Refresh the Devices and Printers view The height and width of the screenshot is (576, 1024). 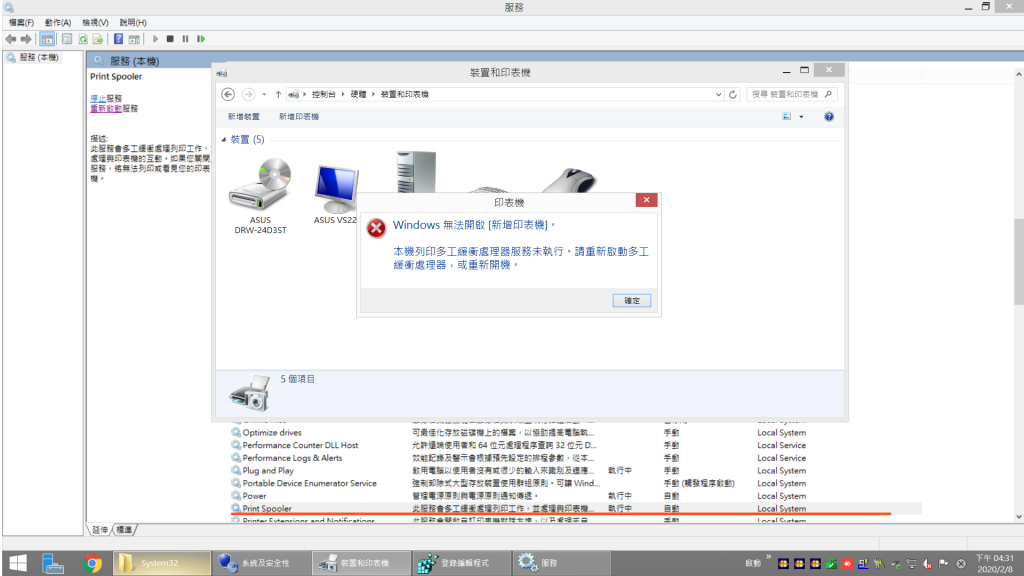733,95
